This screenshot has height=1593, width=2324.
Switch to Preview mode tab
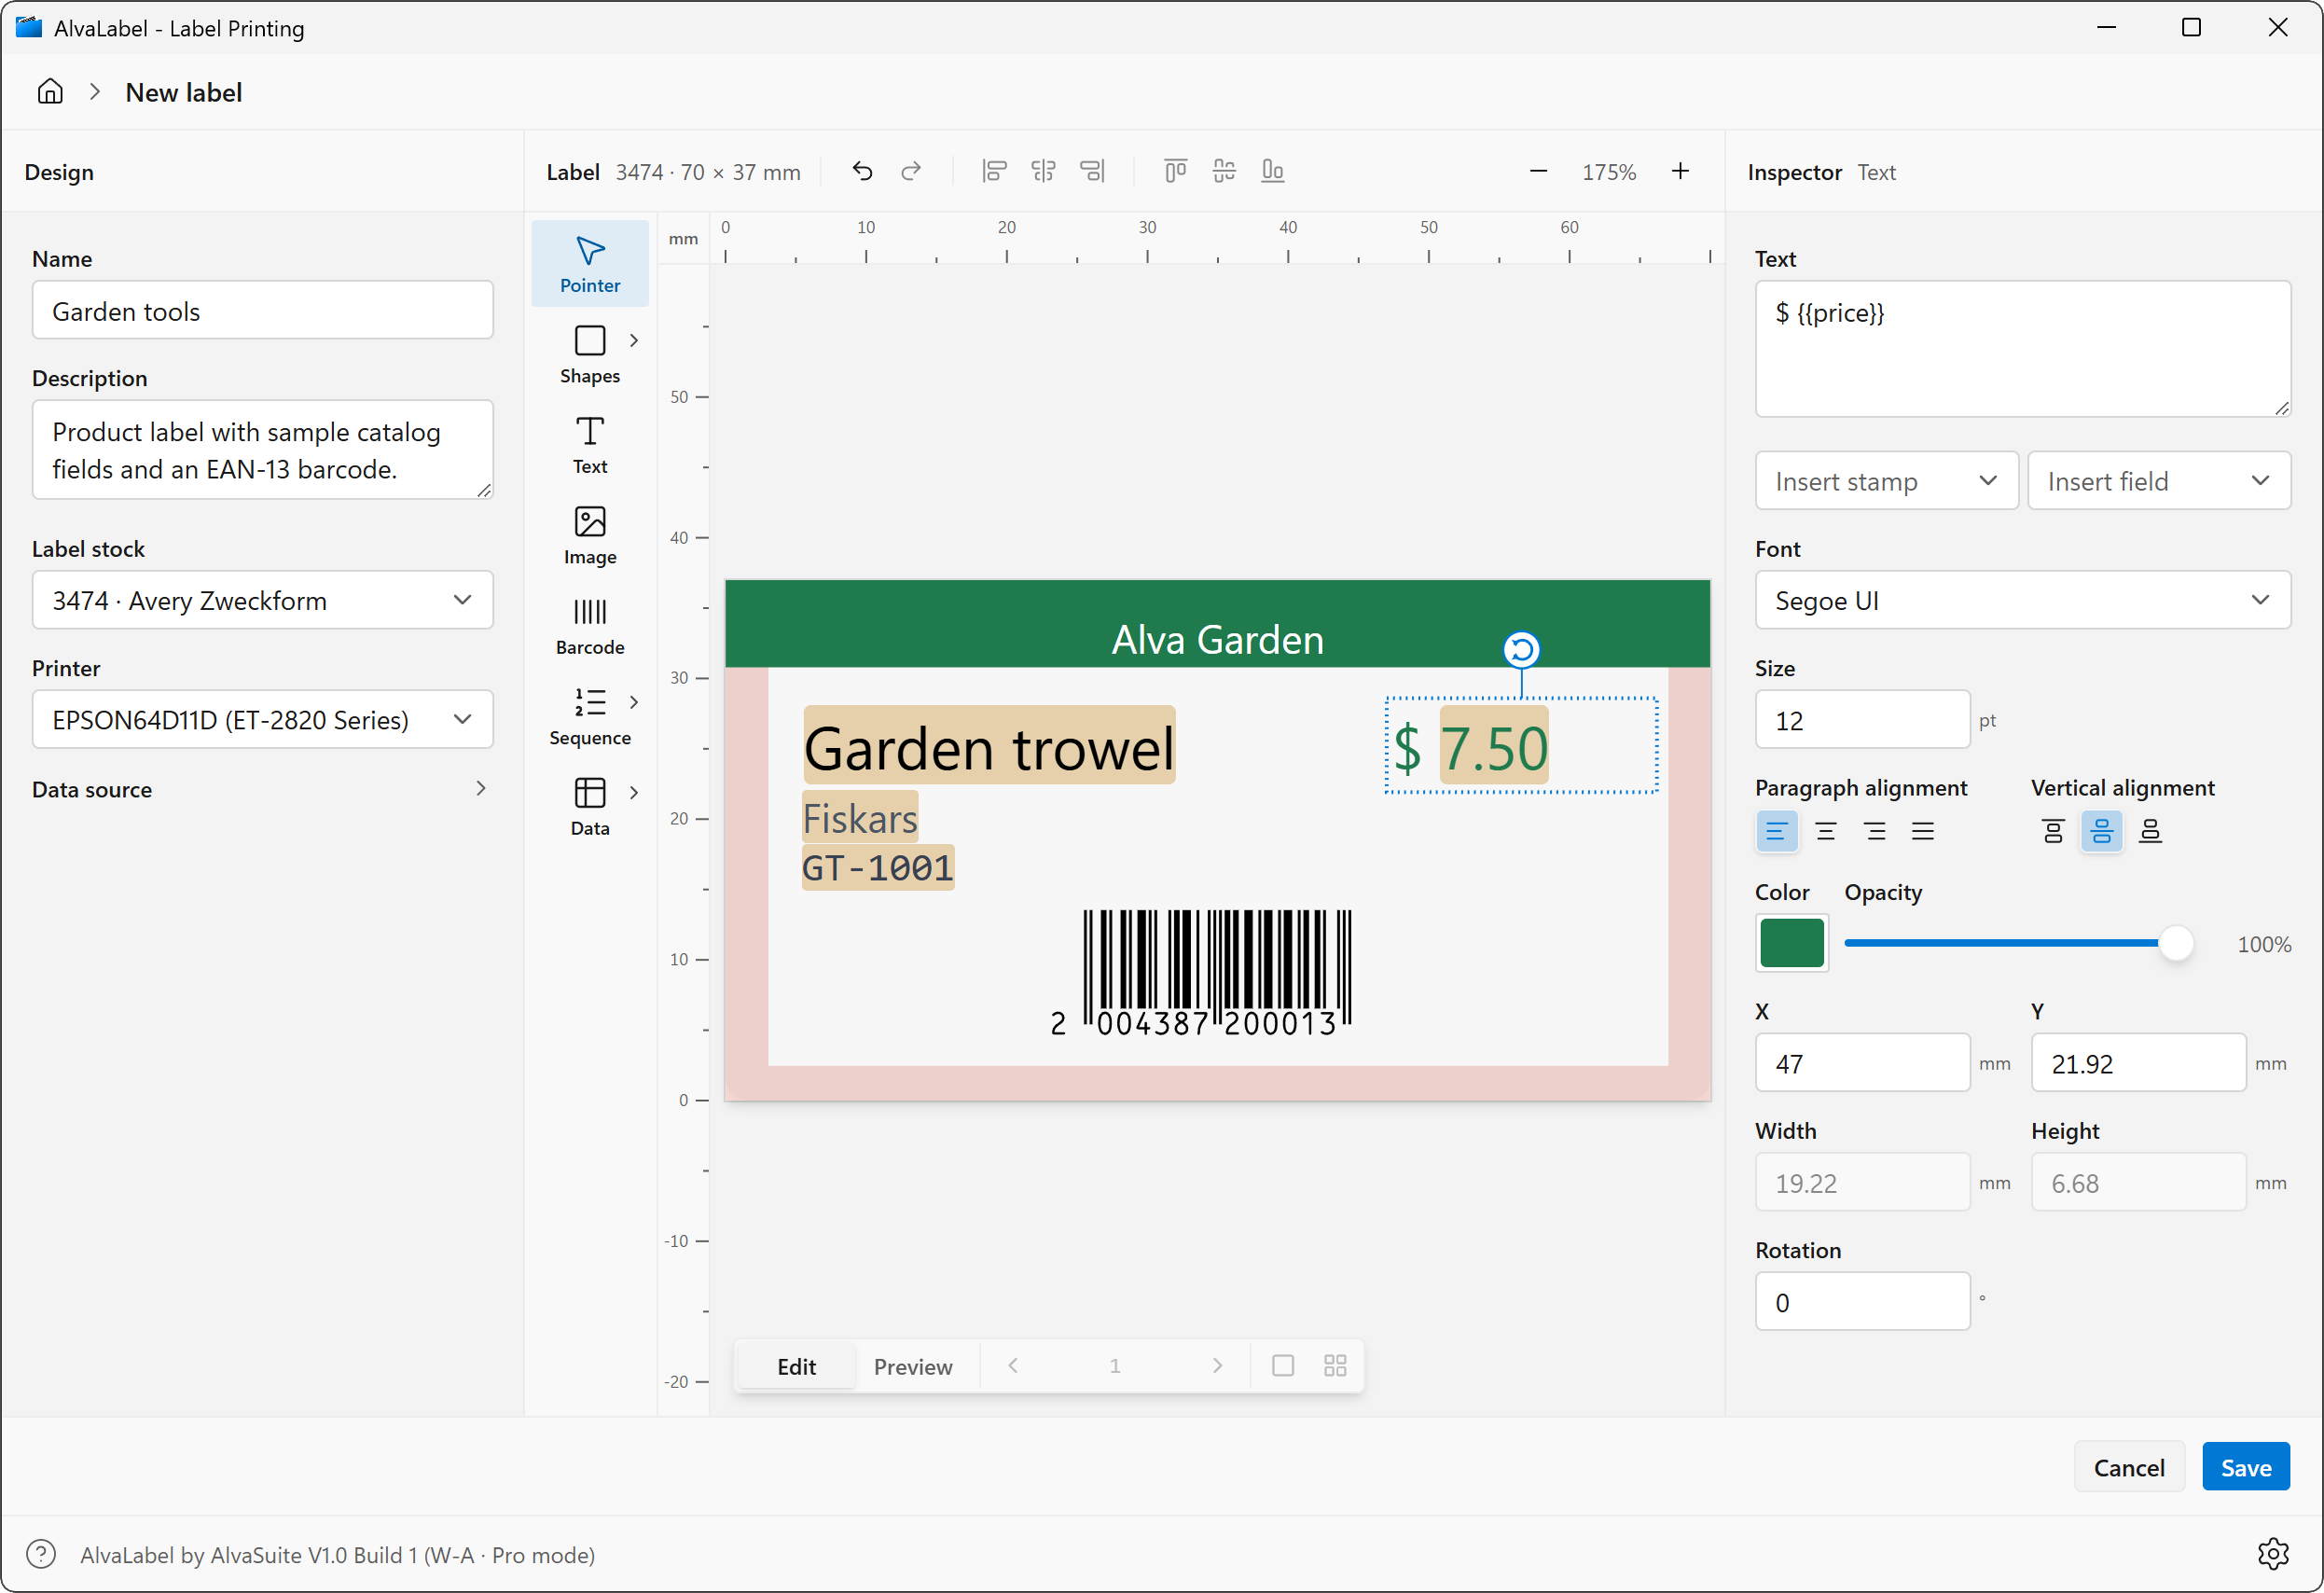point(913,1366)
